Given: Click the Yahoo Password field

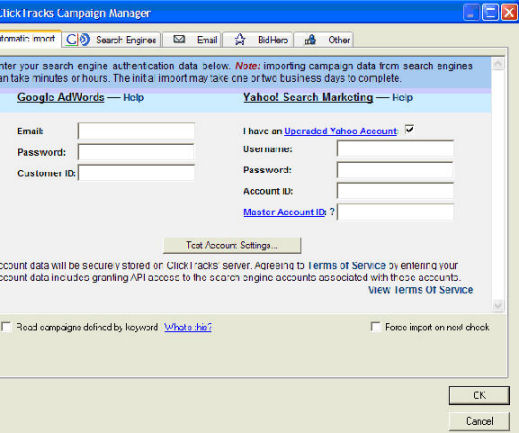Looking at the screenshot, I should (x=395, y=170).
